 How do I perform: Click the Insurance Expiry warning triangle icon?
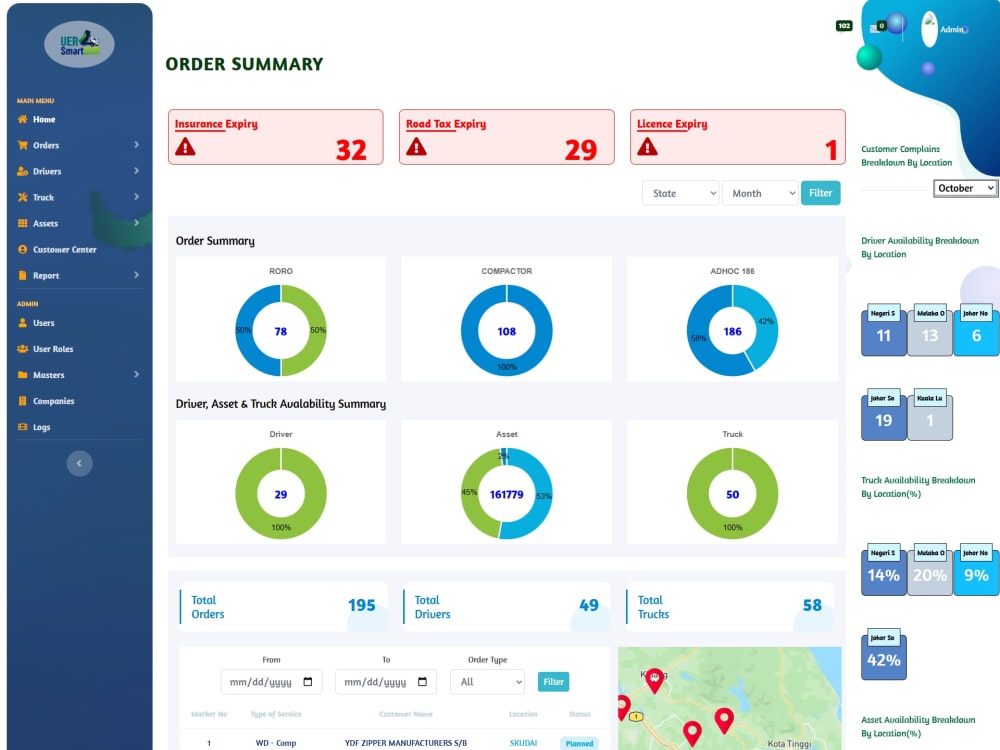click(x=186, y=147)
